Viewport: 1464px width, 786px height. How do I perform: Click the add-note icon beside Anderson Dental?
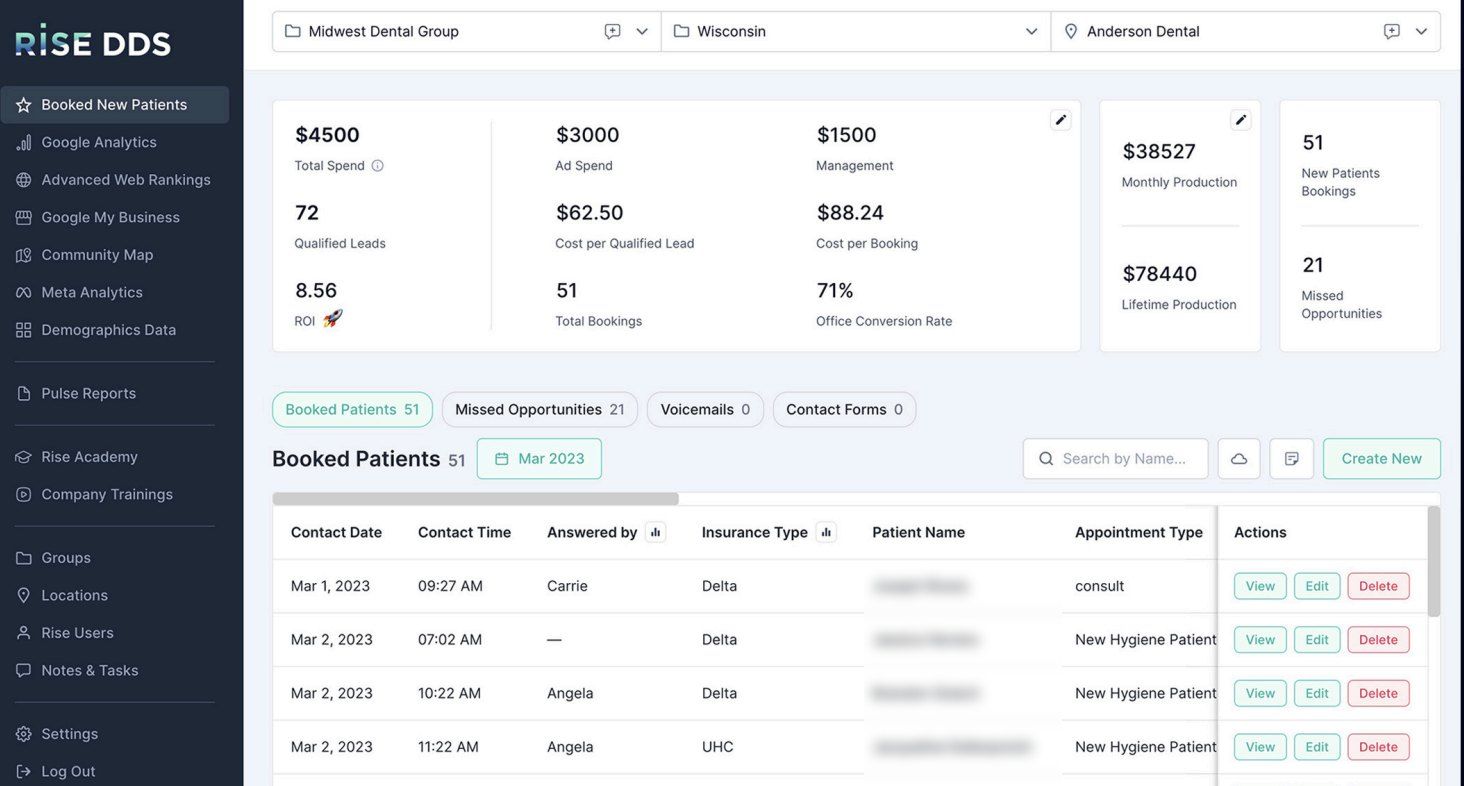point(1391,31)
